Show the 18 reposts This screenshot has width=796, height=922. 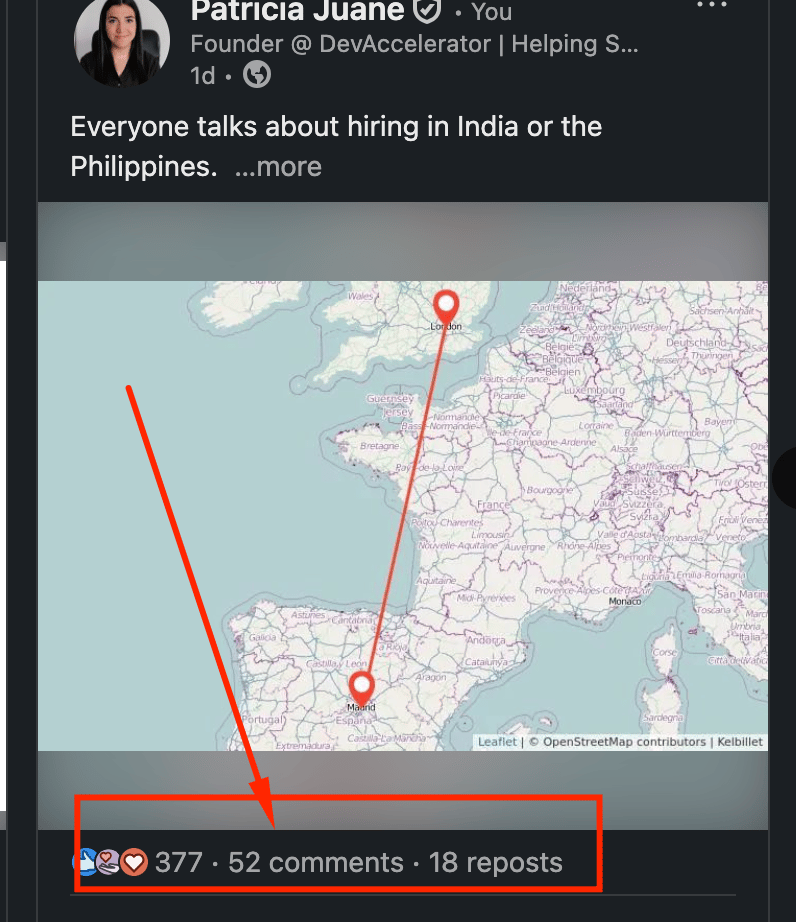[496, 862]
